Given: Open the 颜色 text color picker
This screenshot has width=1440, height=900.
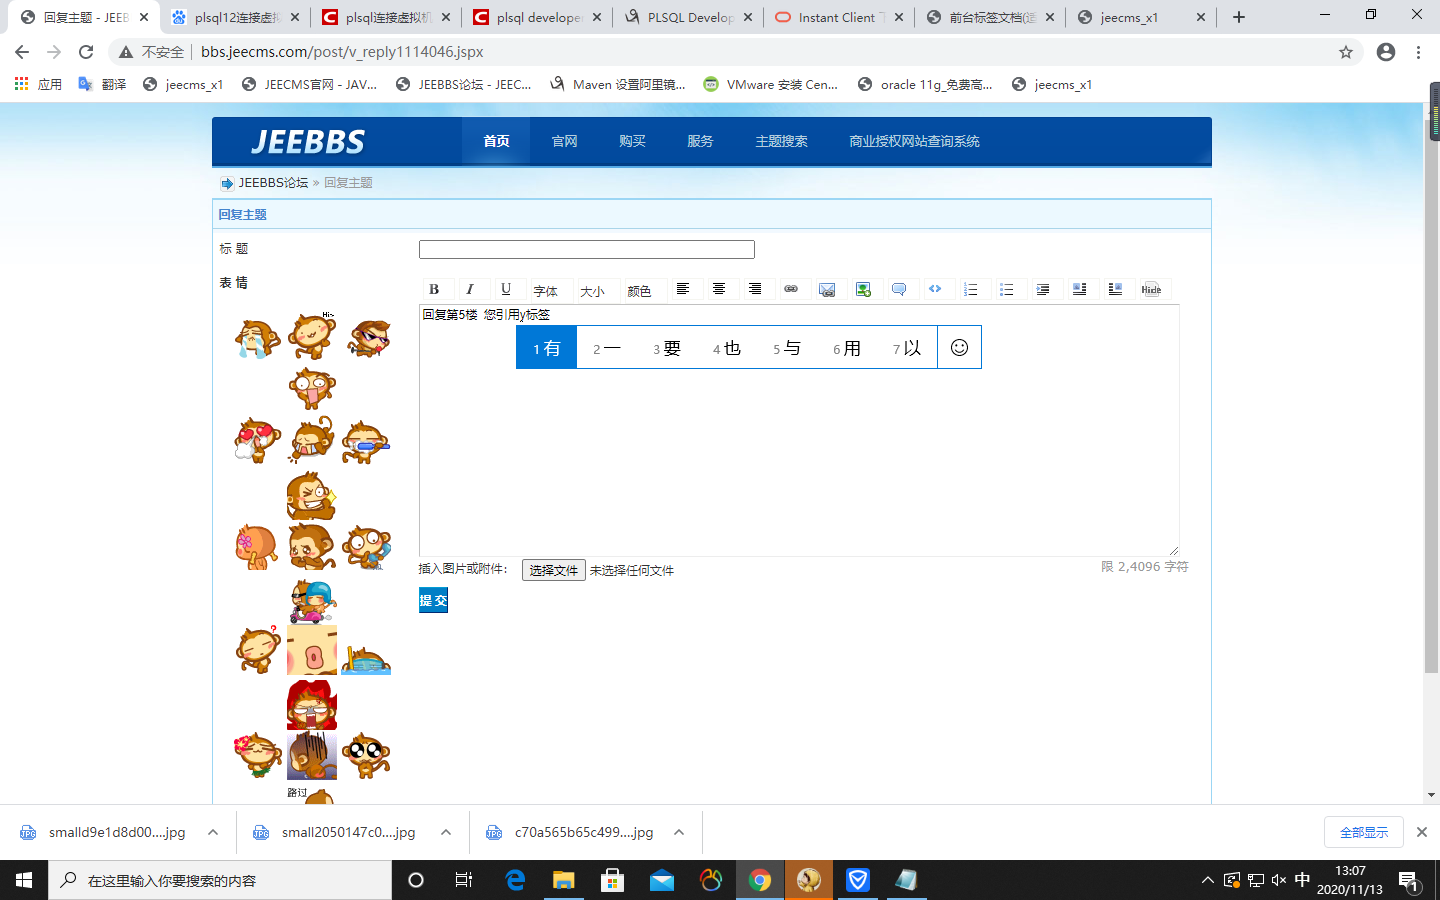Looking at the screenshot, I should click(640, 290).
